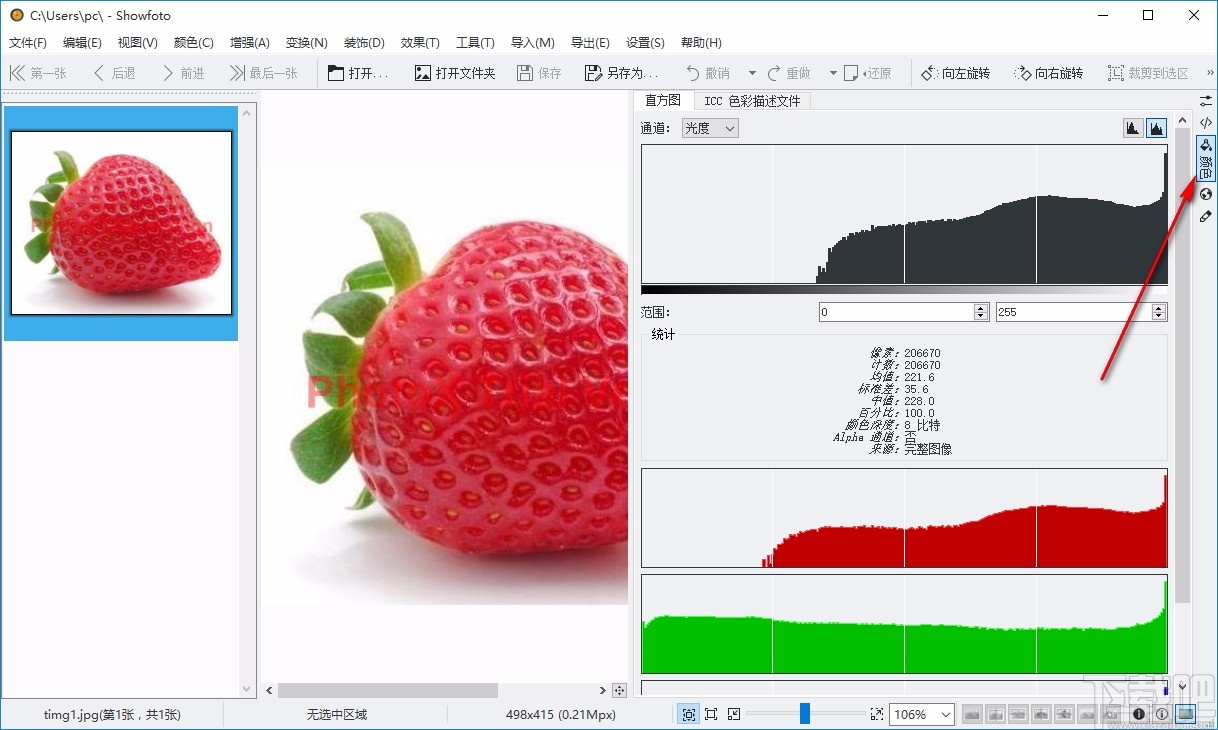
Task: Decrease range maximum with down stepper
Action: point(1159,317)
